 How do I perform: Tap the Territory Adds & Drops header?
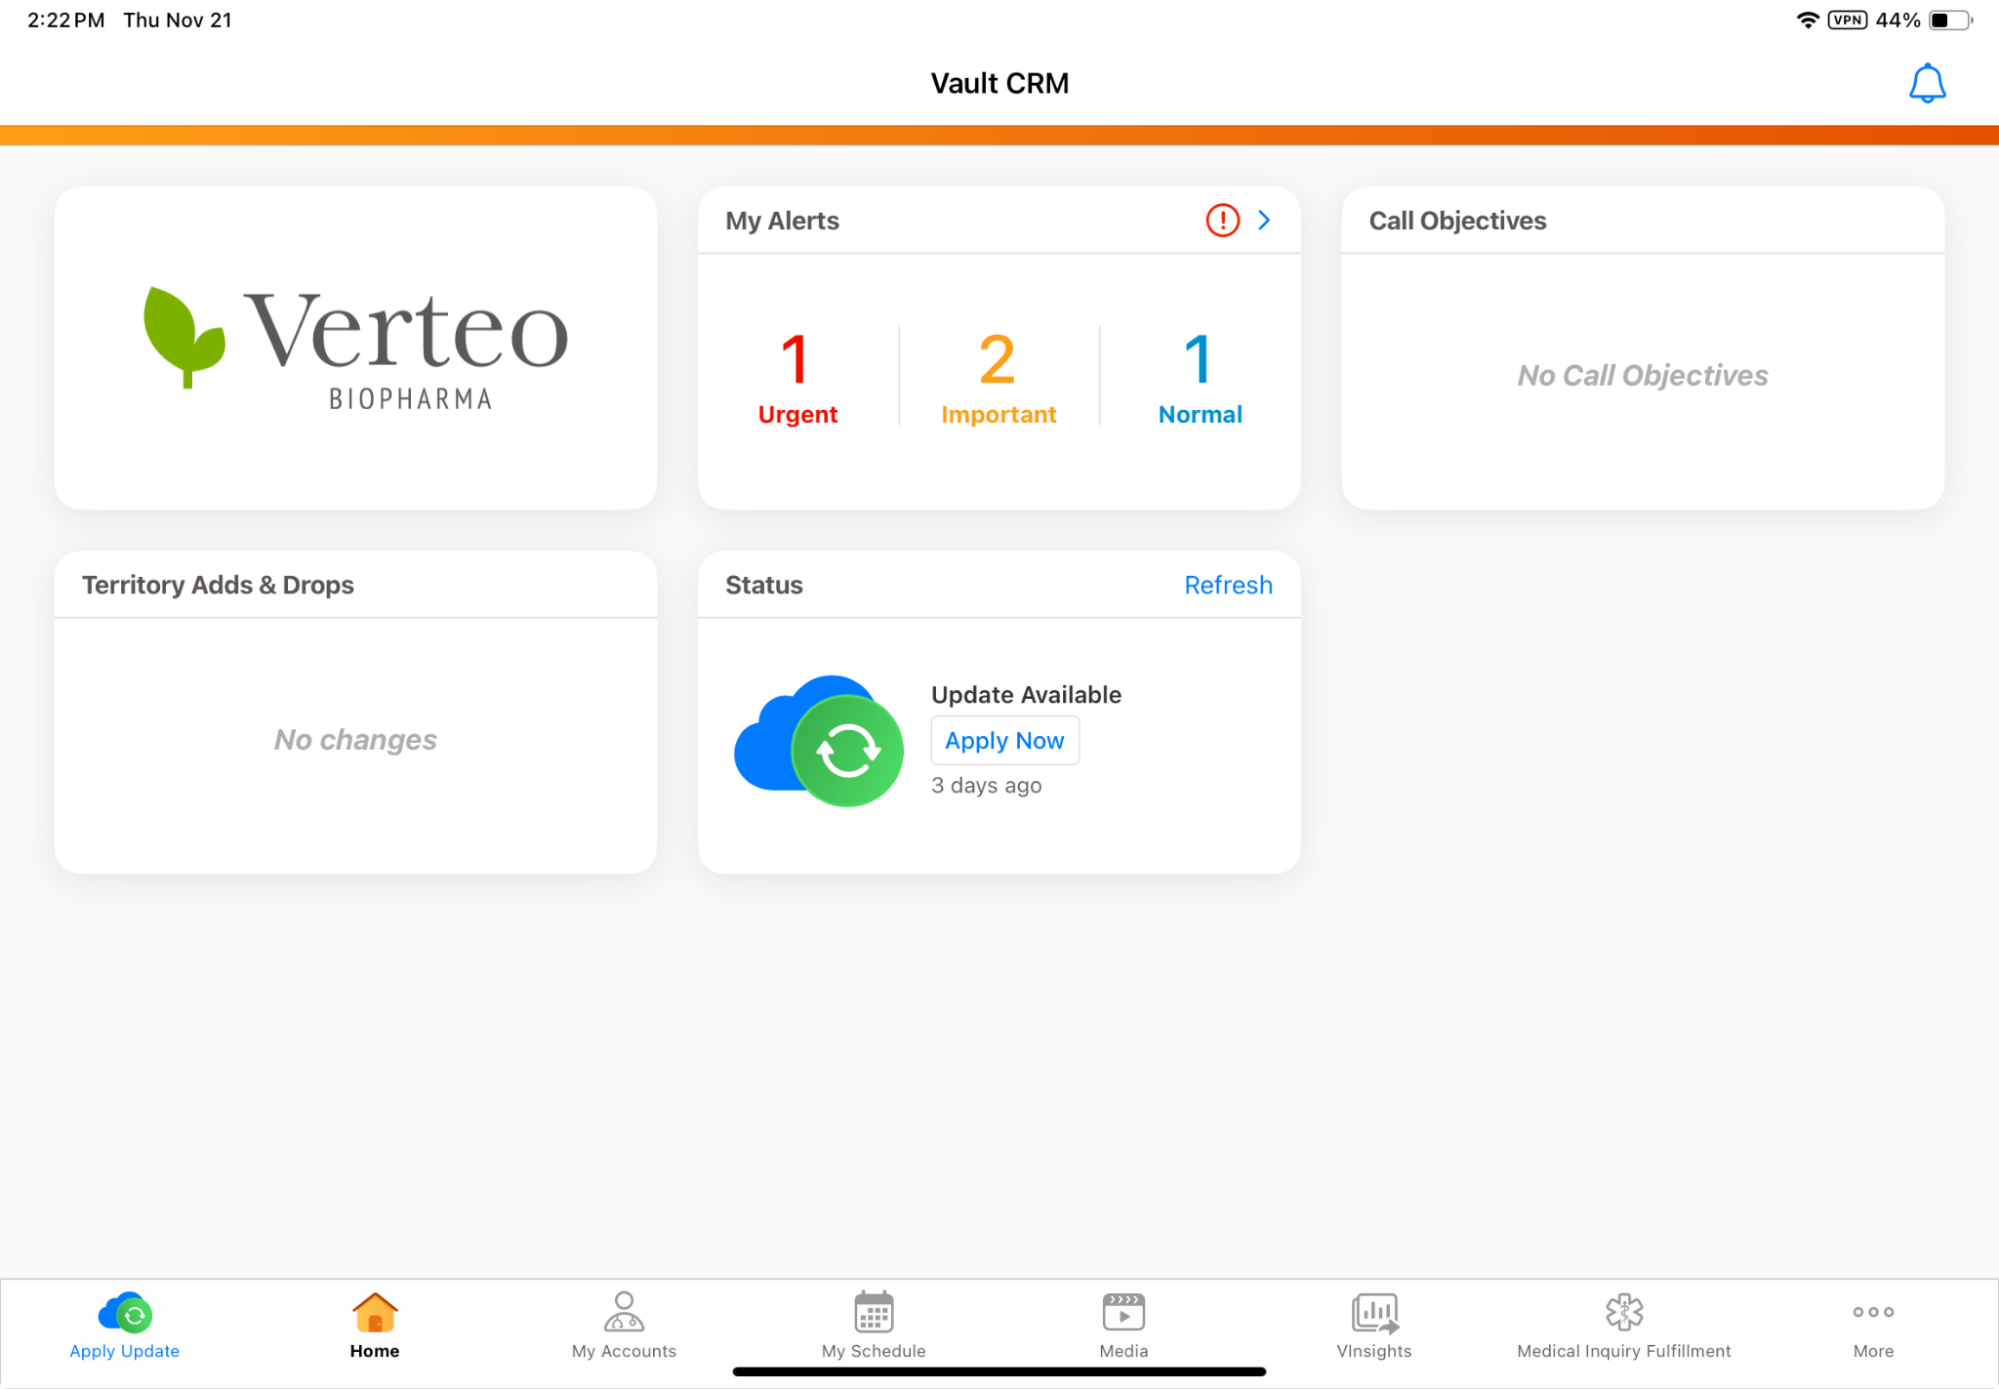pyautogui.click(x=218, y=585)
